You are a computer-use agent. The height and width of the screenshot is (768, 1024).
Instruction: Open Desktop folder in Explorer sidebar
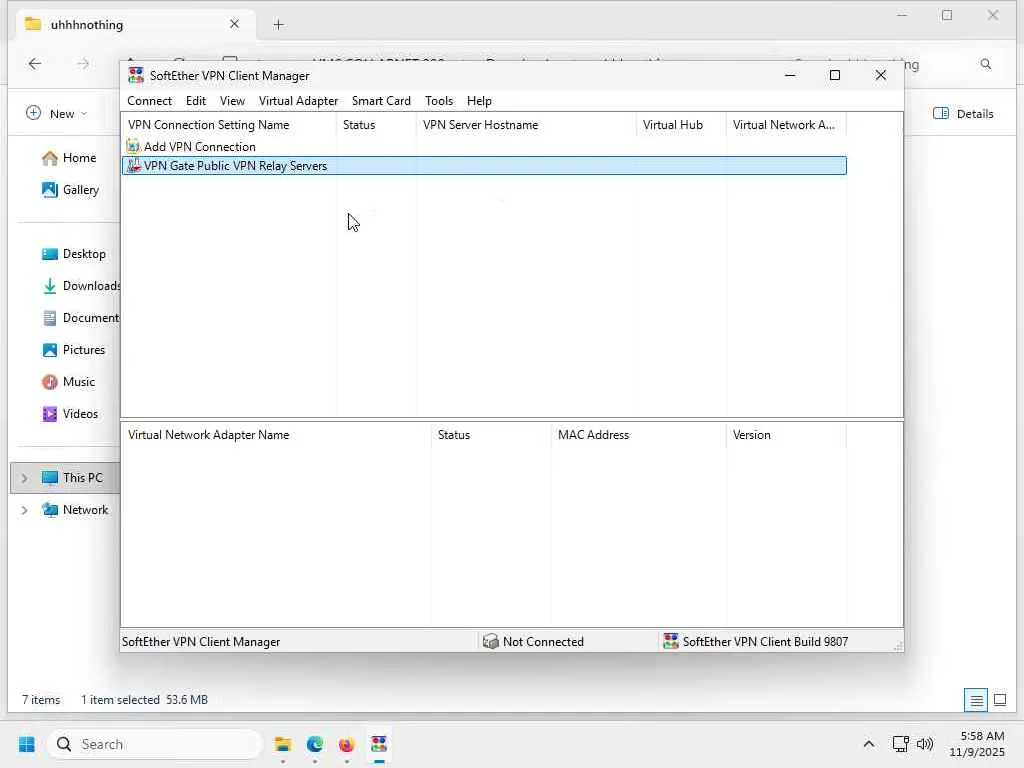tap(73, 254)
